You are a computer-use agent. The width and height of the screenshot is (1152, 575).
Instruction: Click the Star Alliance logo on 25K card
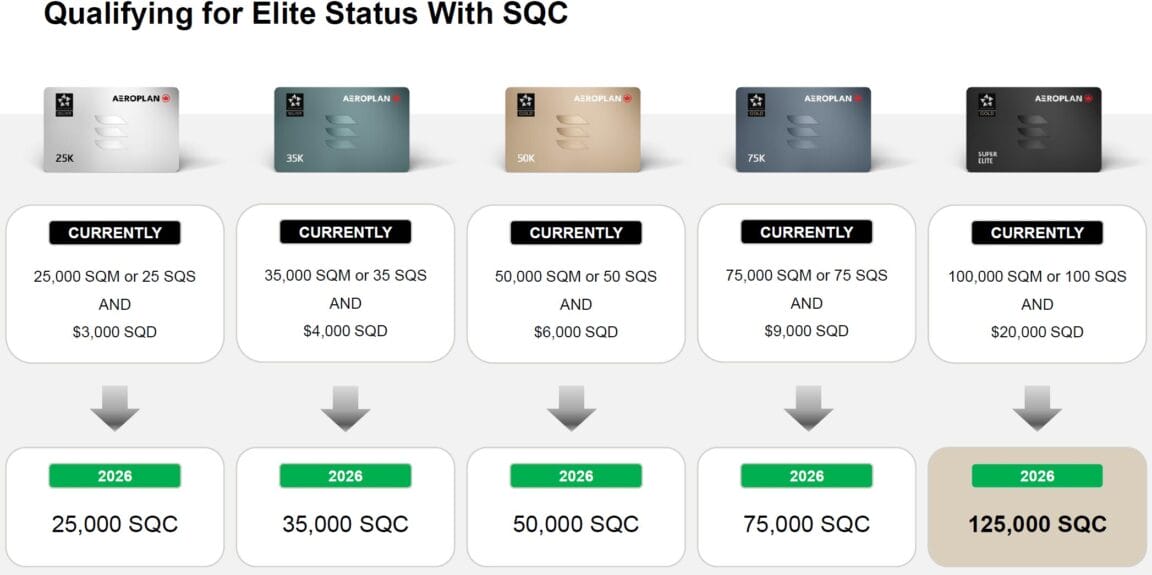click(x=64, y=104)
